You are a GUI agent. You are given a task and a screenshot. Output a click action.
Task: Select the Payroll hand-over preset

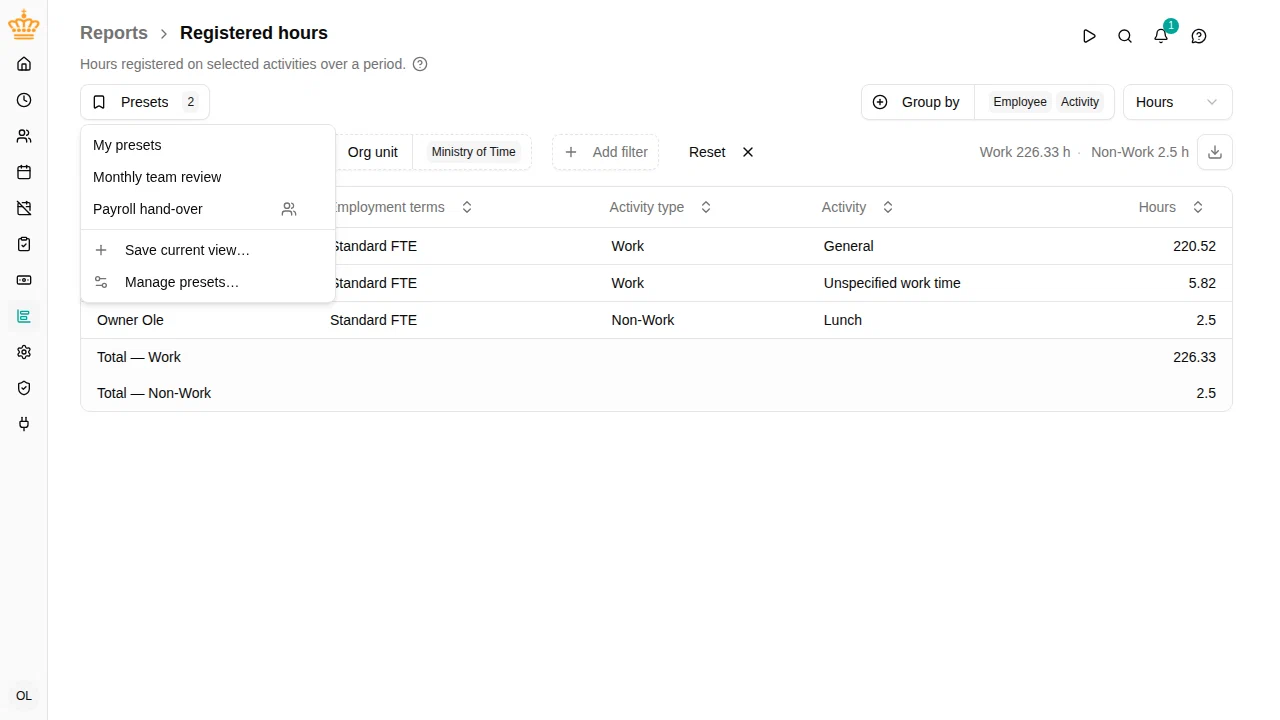(x=207, y=209)
